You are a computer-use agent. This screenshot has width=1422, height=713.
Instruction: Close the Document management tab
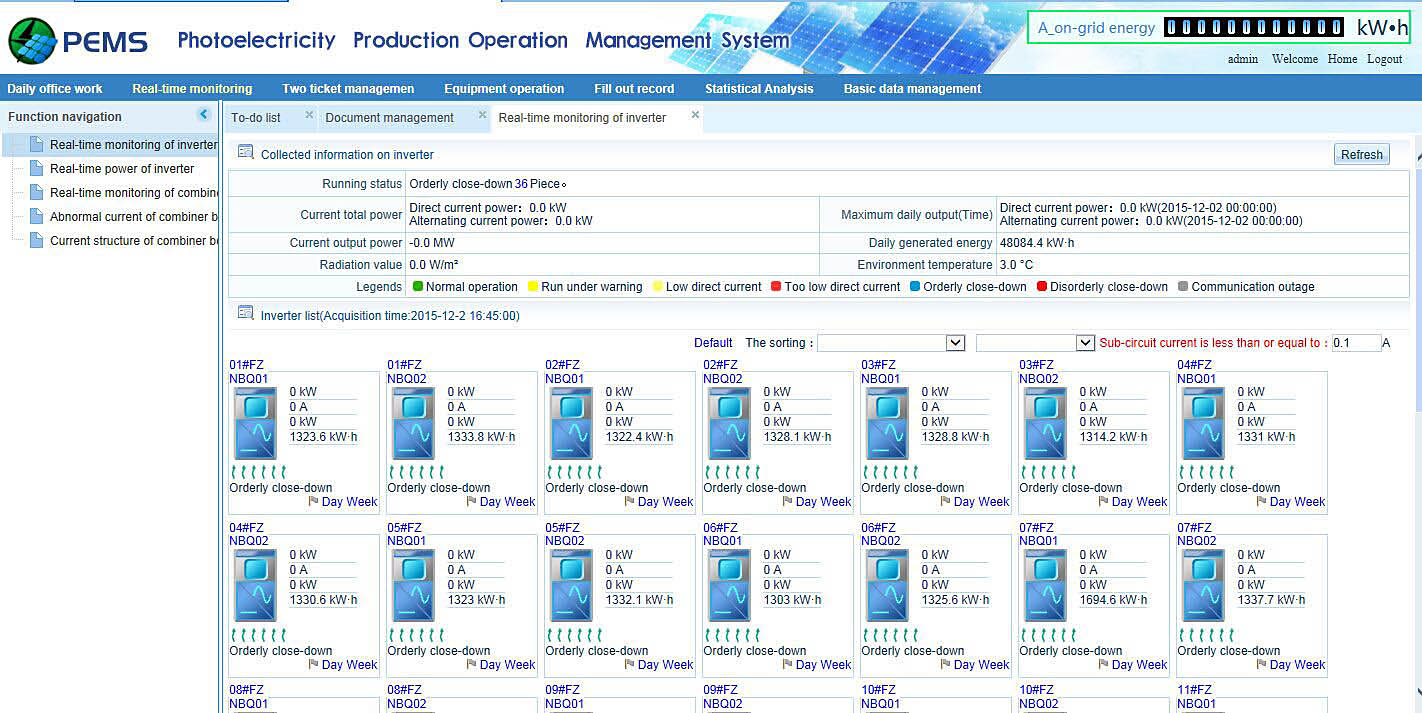482,115
